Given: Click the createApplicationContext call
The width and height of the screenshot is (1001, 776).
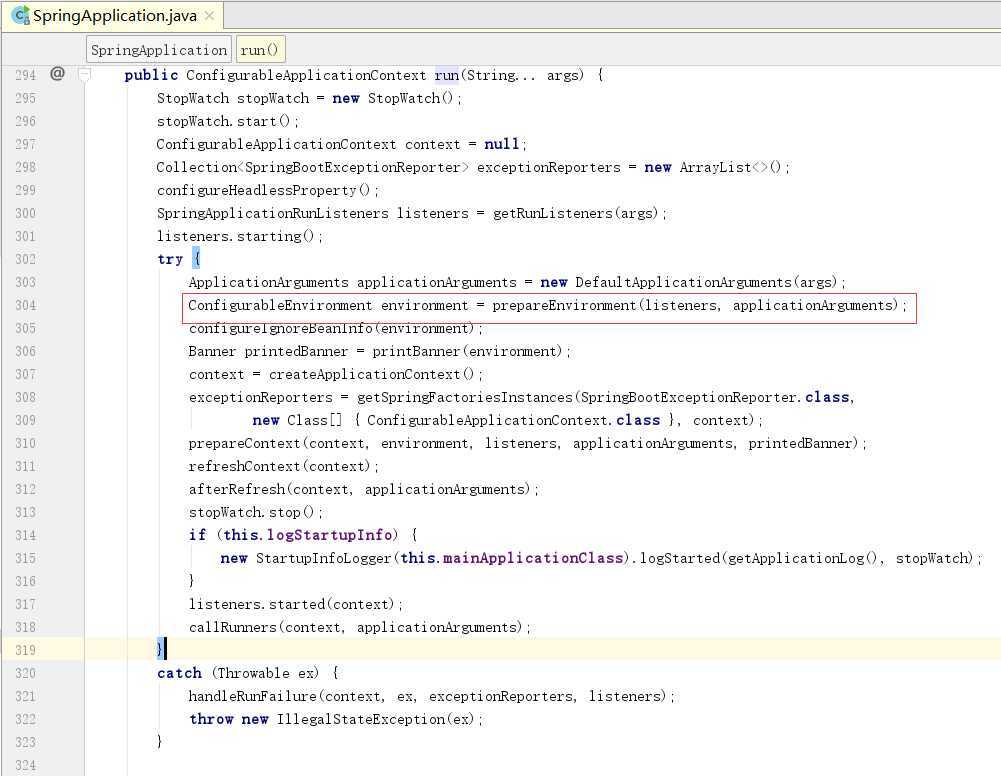Looking at the screenshot, I should coord(365,375).
